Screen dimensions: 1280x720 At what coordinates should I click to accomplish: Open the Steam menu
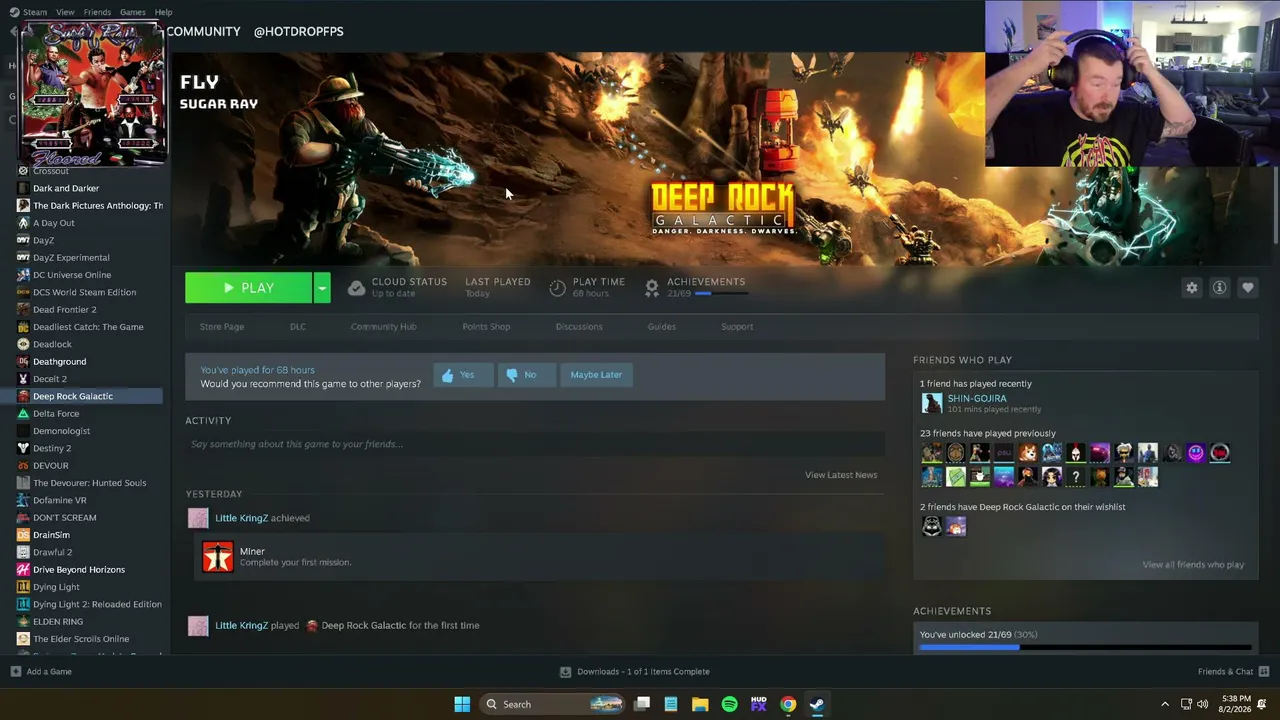(x=35, y=12)
